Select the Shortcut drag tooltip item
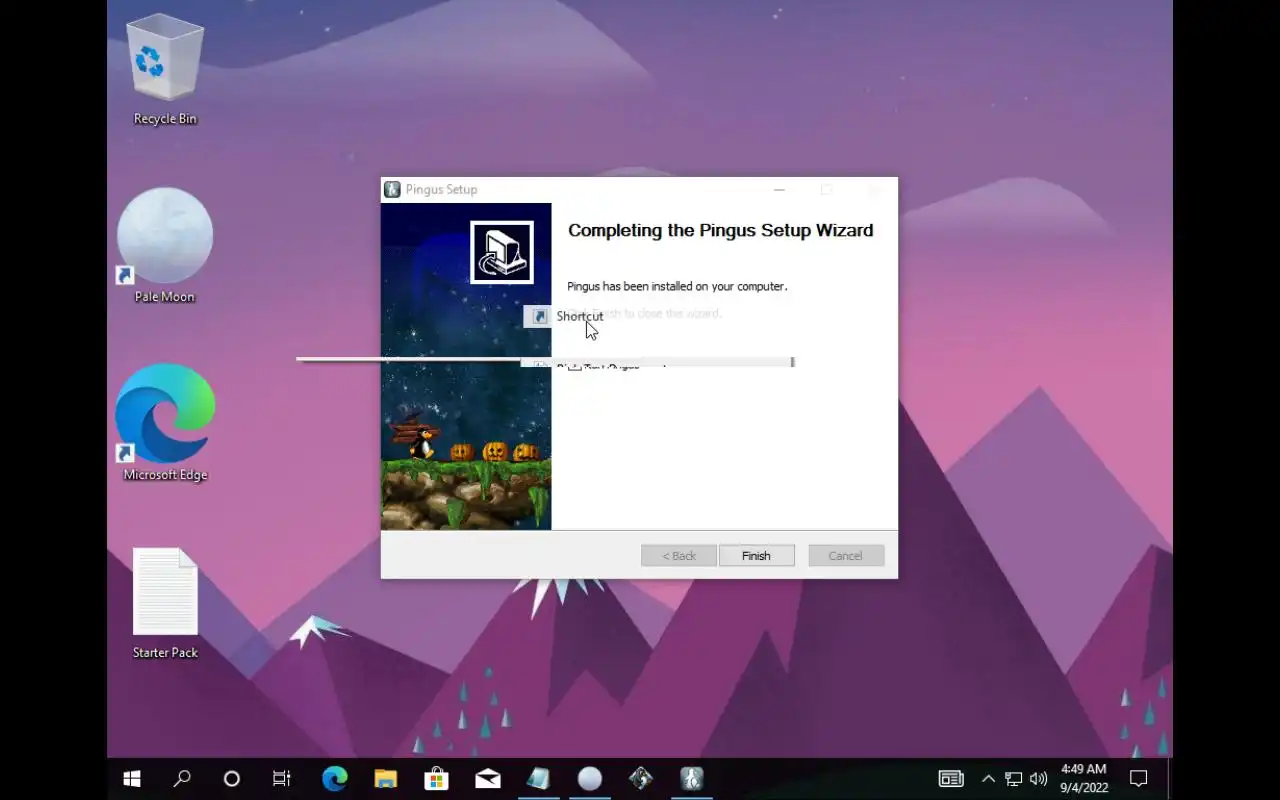The width and height of the screenshot is (1280, 800). [x=566, y=316]
